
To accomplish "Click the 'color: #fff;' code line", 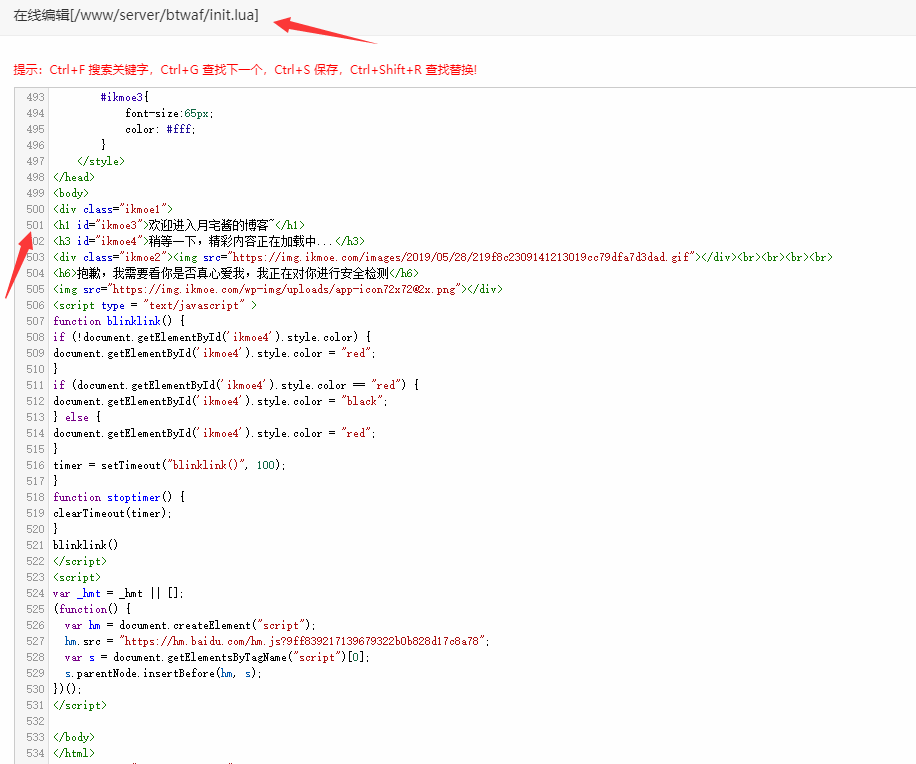I will (x=160, y=129).
